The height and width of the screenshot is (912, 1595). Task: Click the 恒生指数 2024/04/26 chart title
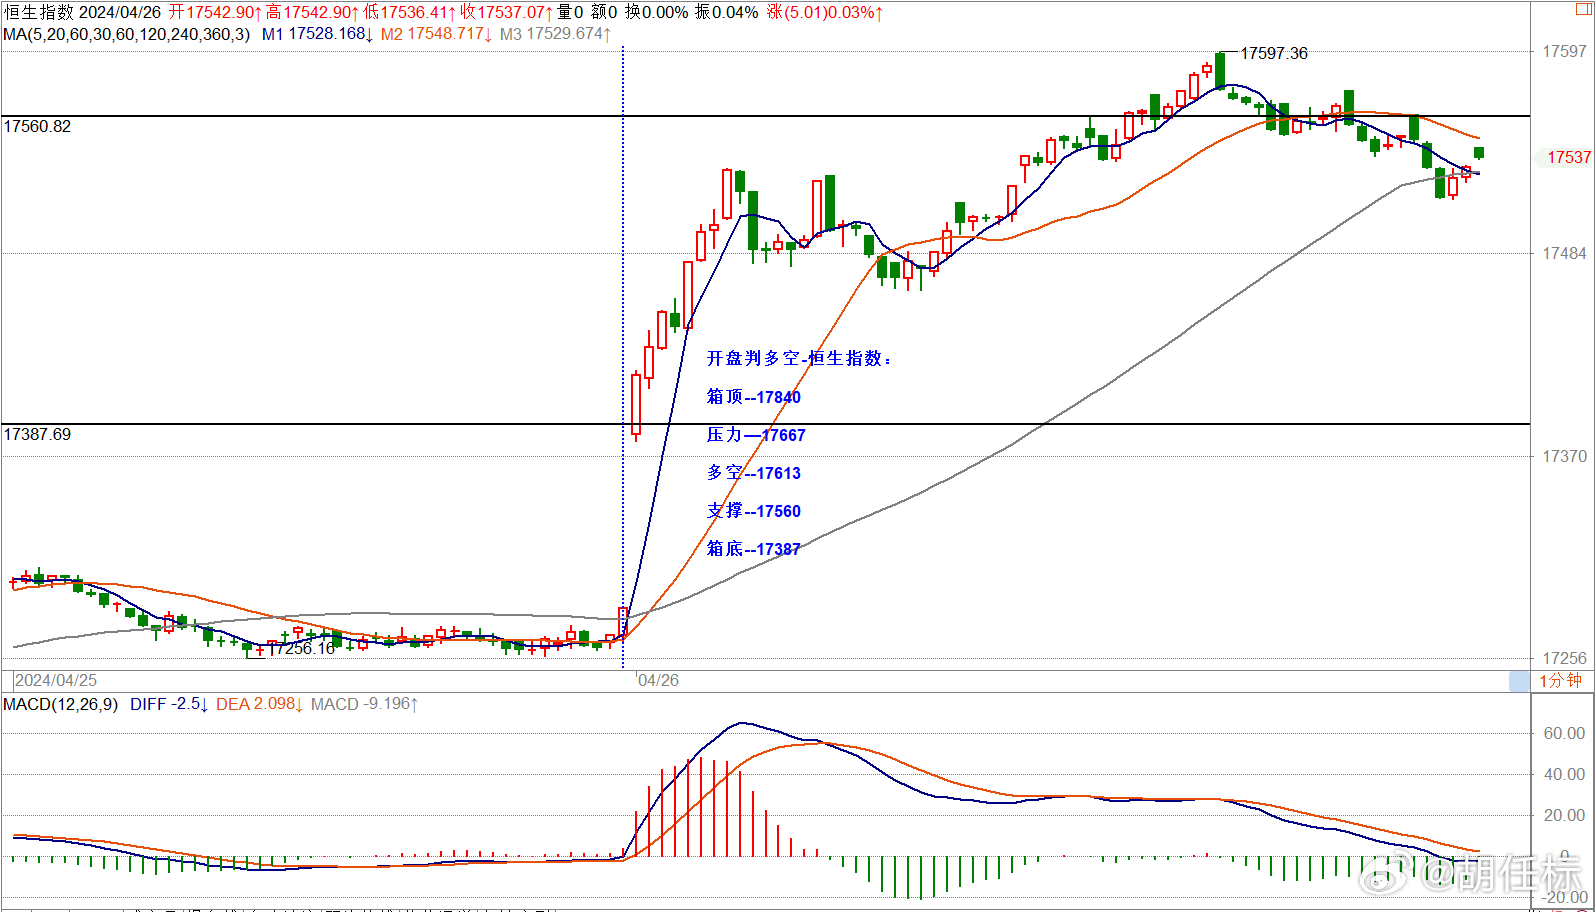pos(83,12)
